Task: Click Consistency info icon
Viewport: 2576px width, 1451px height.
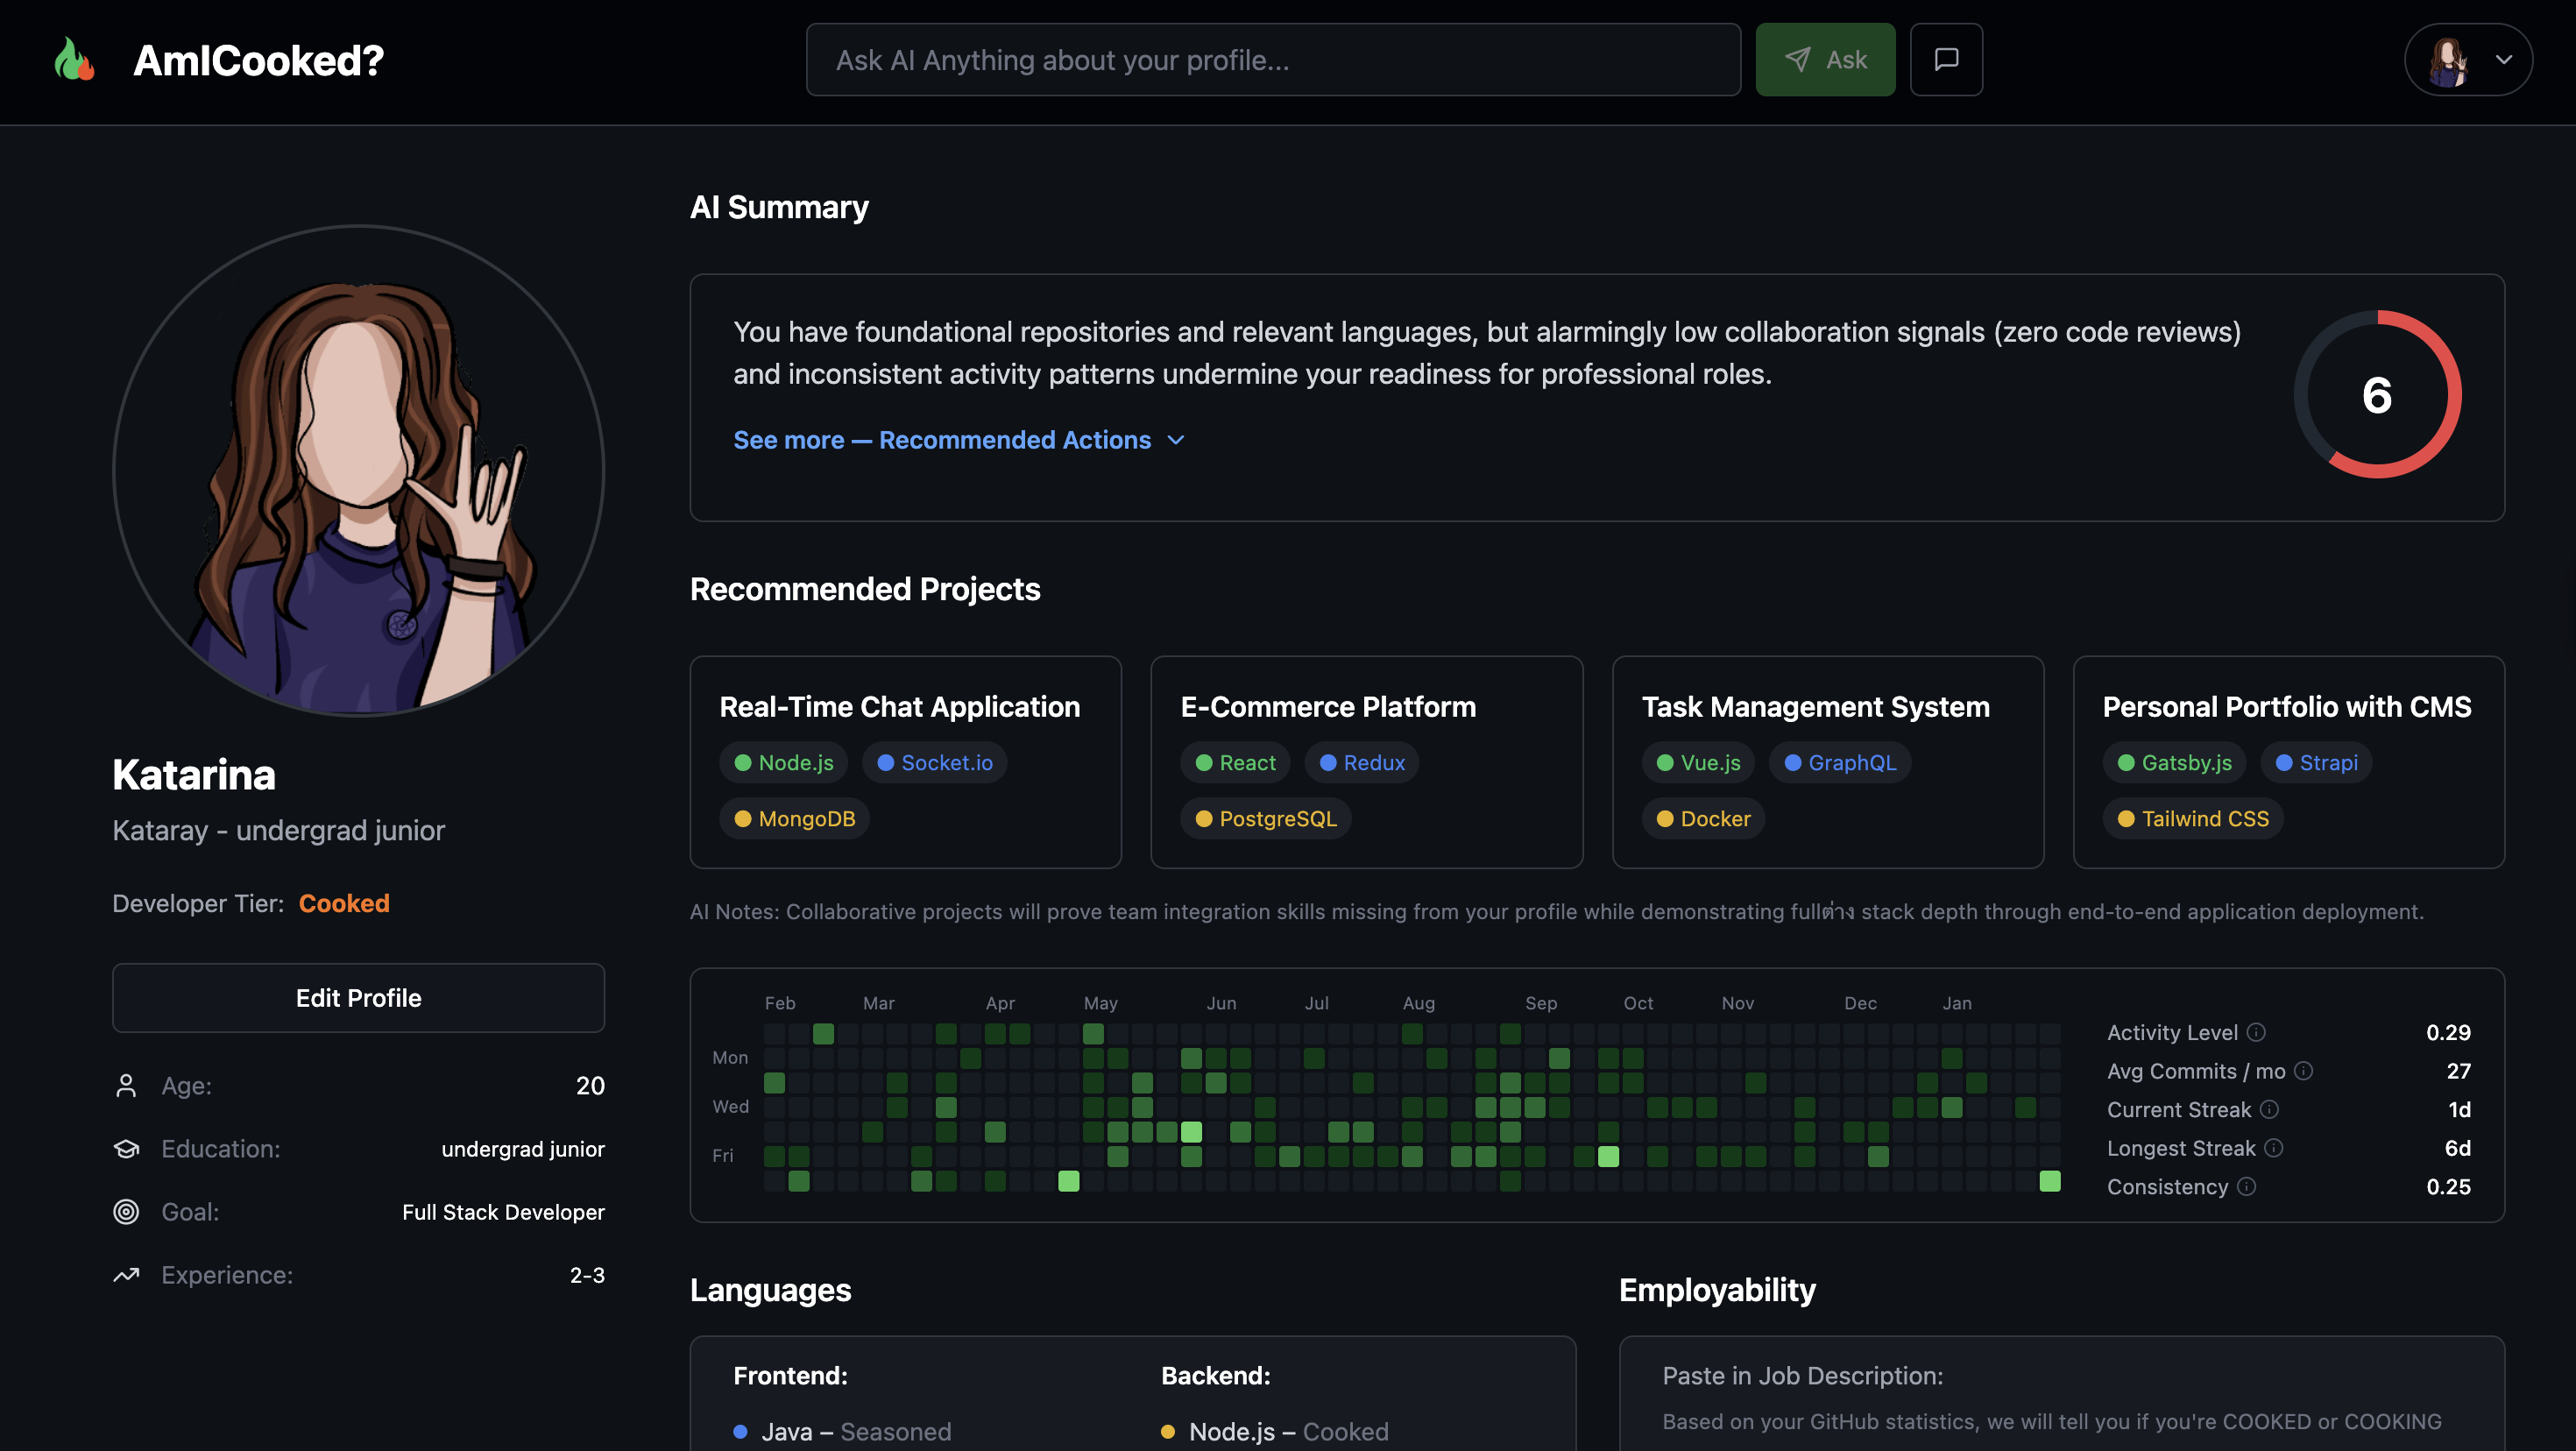Action: point(2246,1186)
